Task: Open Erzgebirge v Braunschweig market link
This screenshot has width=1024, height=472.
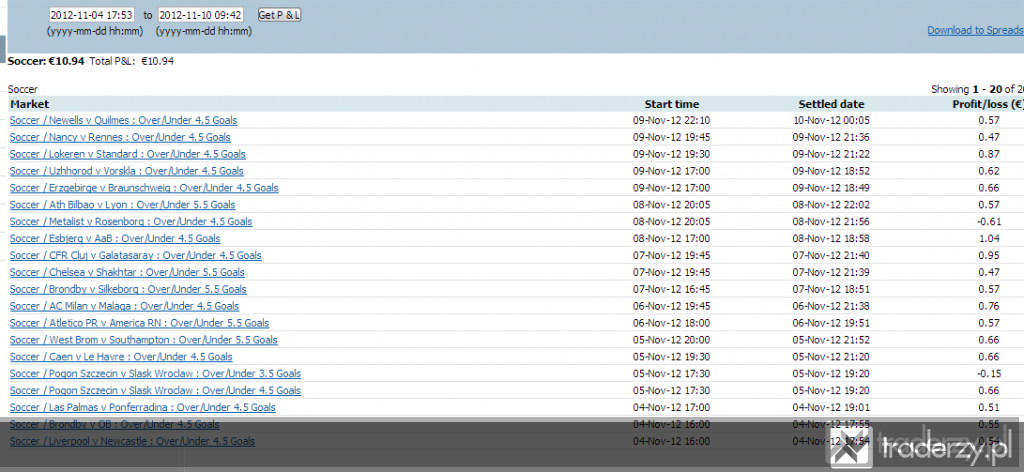Action: pyautogui.click(x=144, y=188)
